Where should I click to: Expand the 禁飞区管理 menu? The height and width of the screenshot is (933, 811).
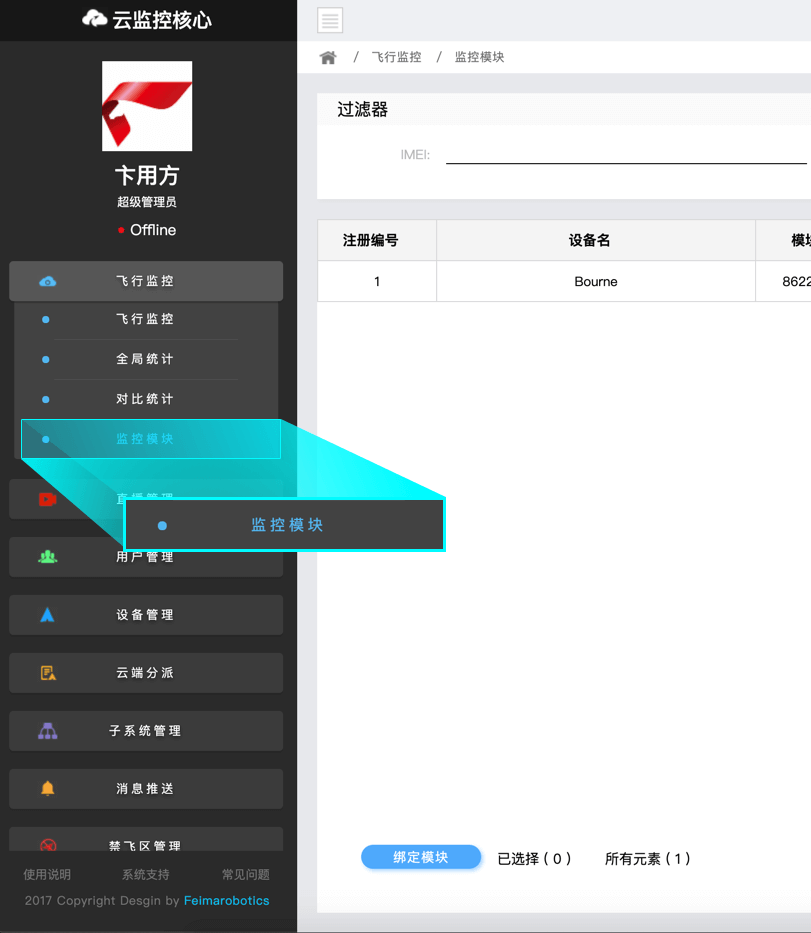coord(146,840)
